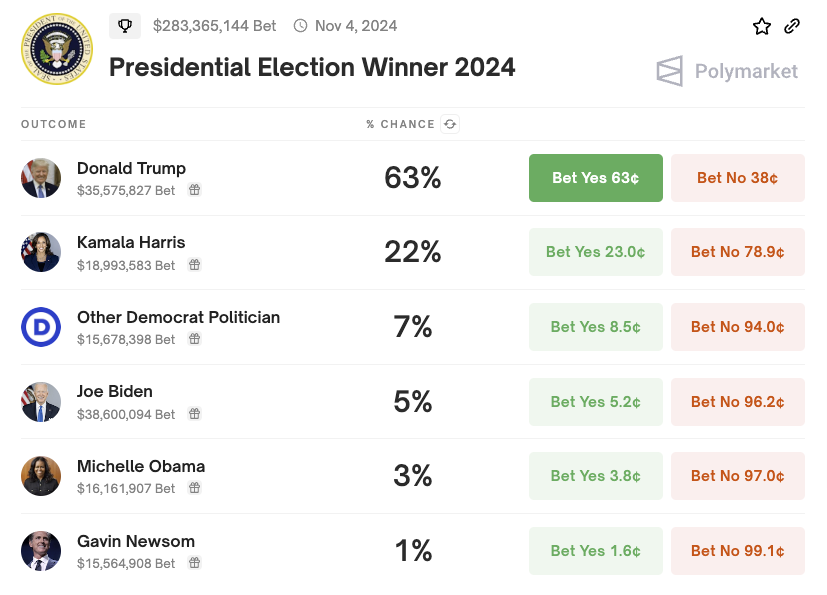Click the copy link icon
This screenshot has width=827, height=595.
pyautogui.click(x=792, y=26)
